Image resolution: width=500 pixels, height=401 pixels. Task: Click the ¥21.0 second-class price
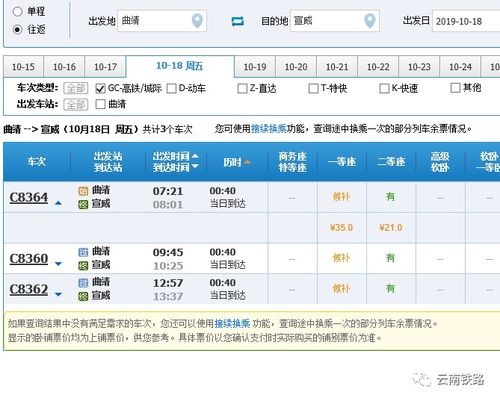coord(391,228)
